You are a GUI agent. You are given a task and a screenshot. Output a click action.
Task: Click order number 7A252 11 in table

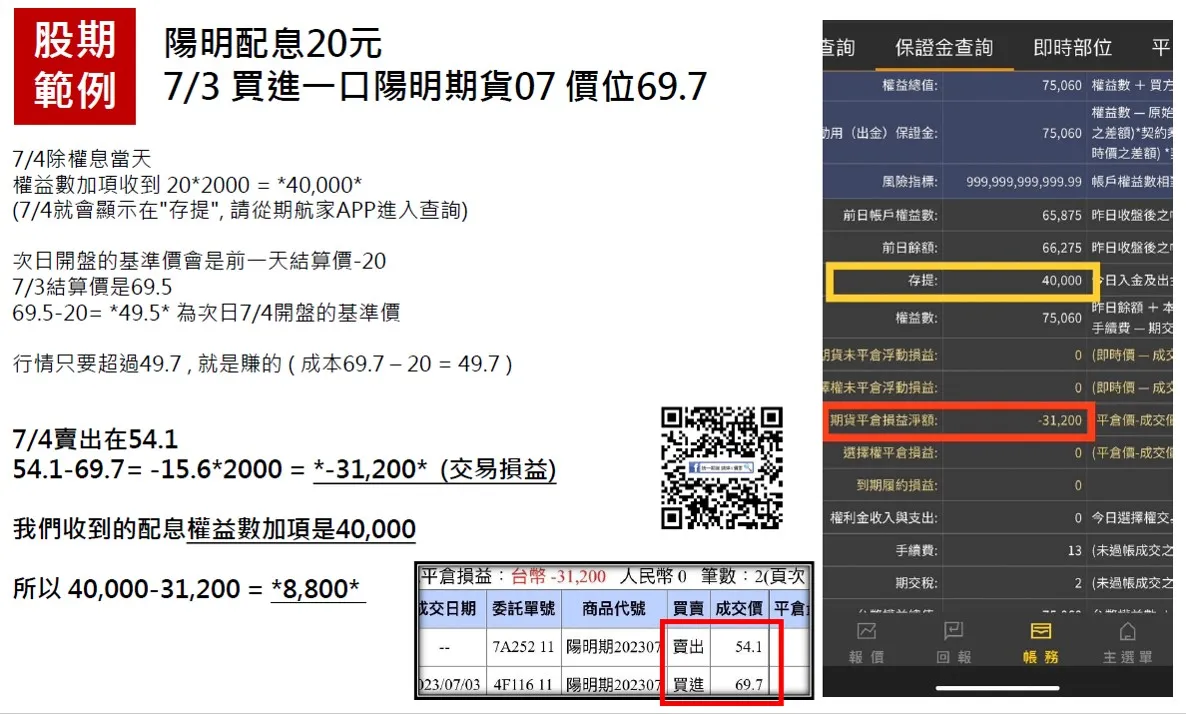[x=522, y=646]
